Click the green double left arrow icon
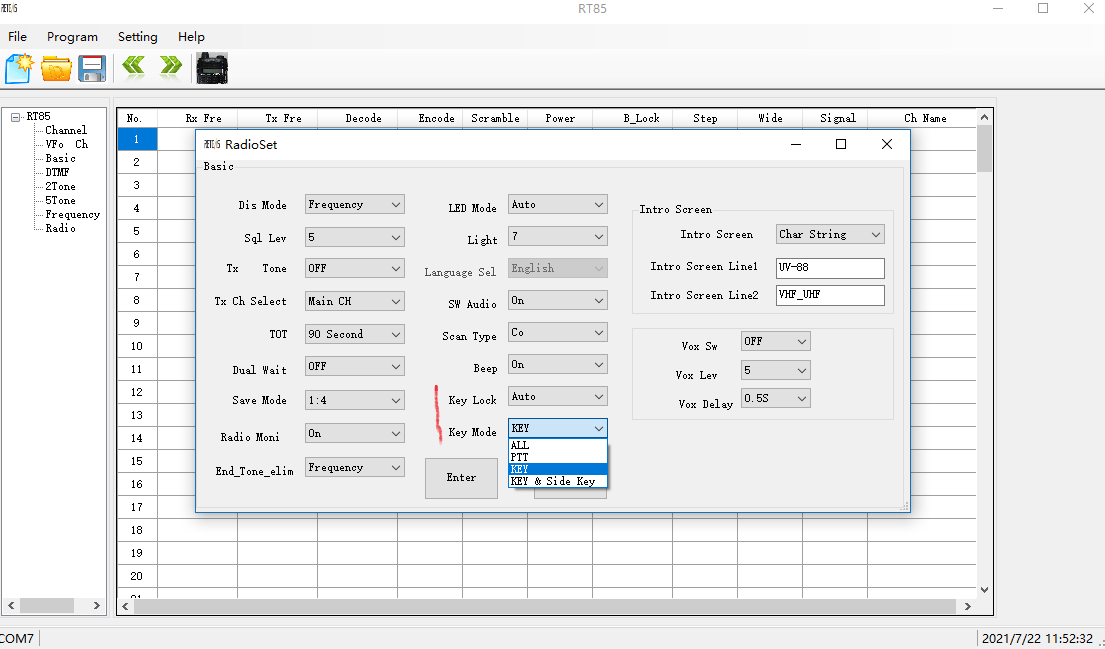 [134, 67]
